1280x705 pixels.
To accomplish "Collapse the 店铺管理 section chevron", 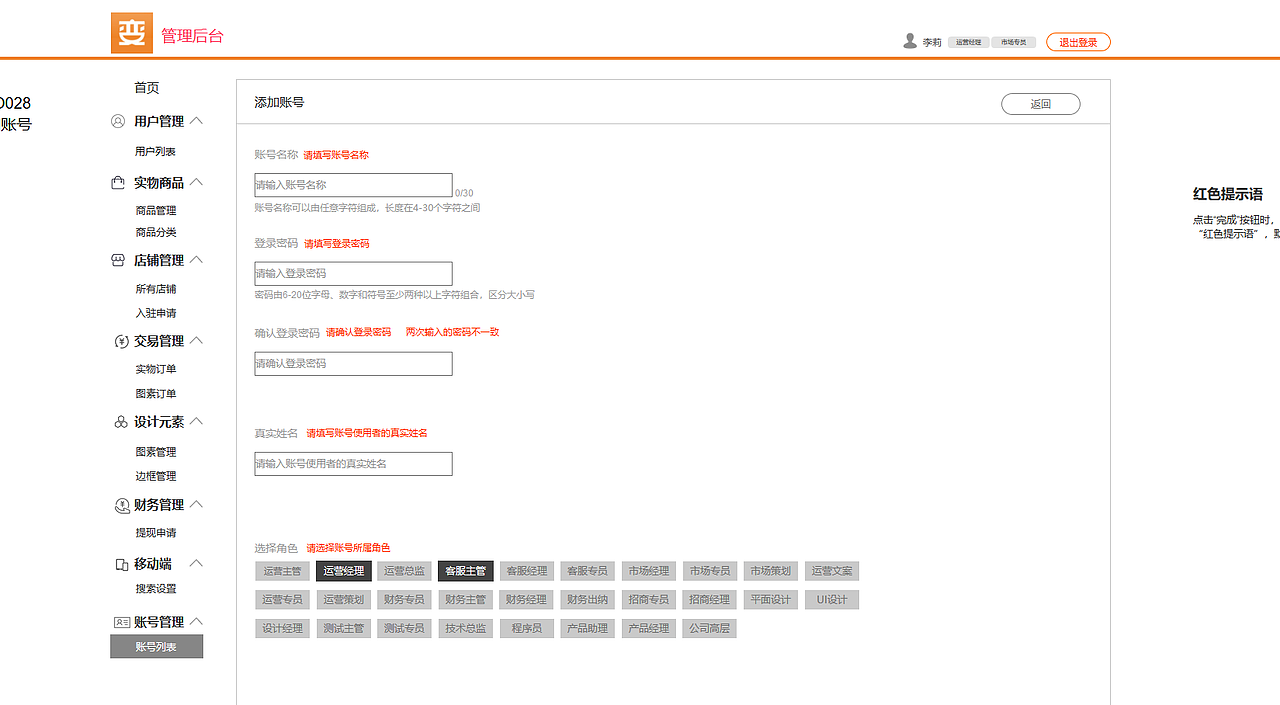I will click(x=196, y=259).
